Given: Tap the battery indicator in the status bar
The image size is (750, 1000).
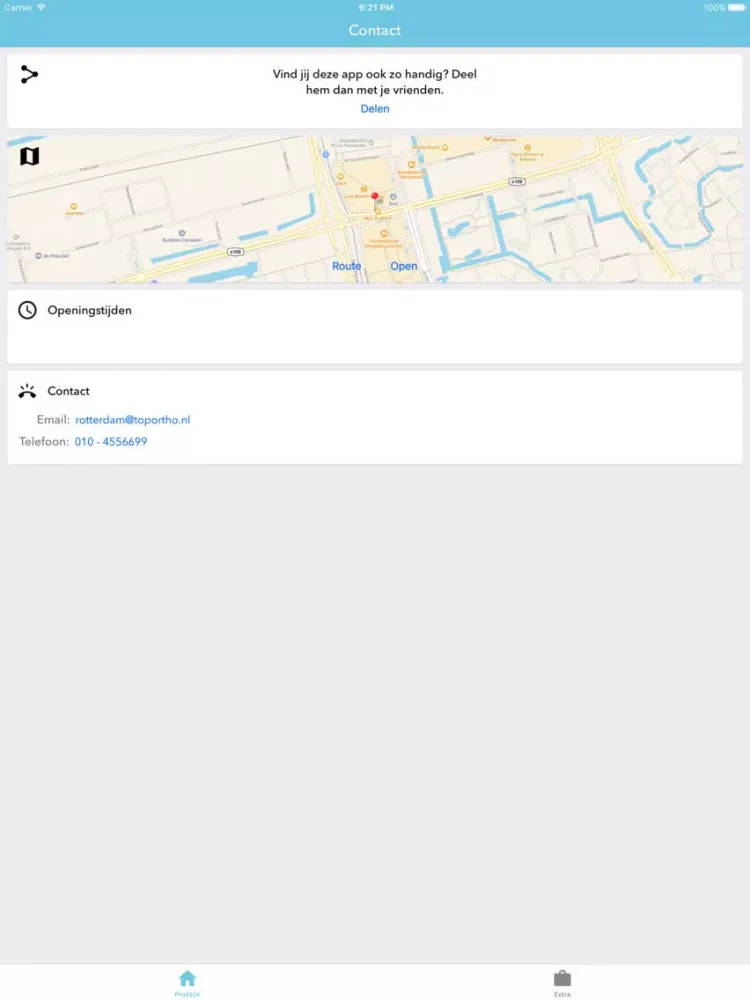Looking at the screenshot, I should [736, 8].
